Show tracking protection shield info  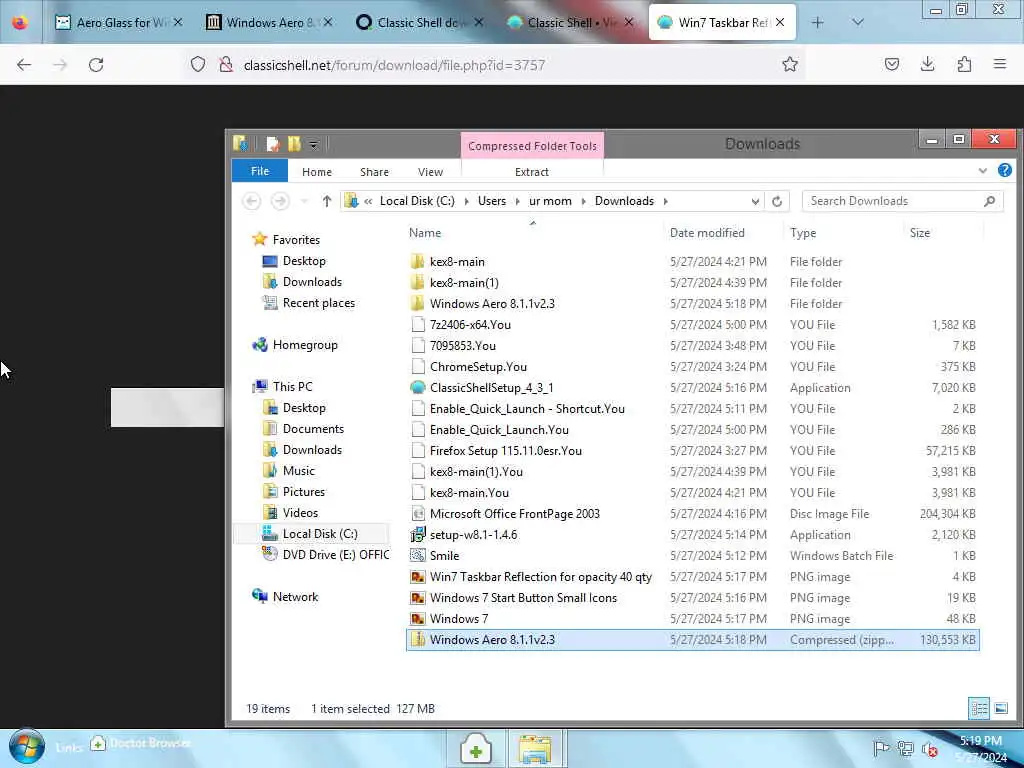pos(198,64)
